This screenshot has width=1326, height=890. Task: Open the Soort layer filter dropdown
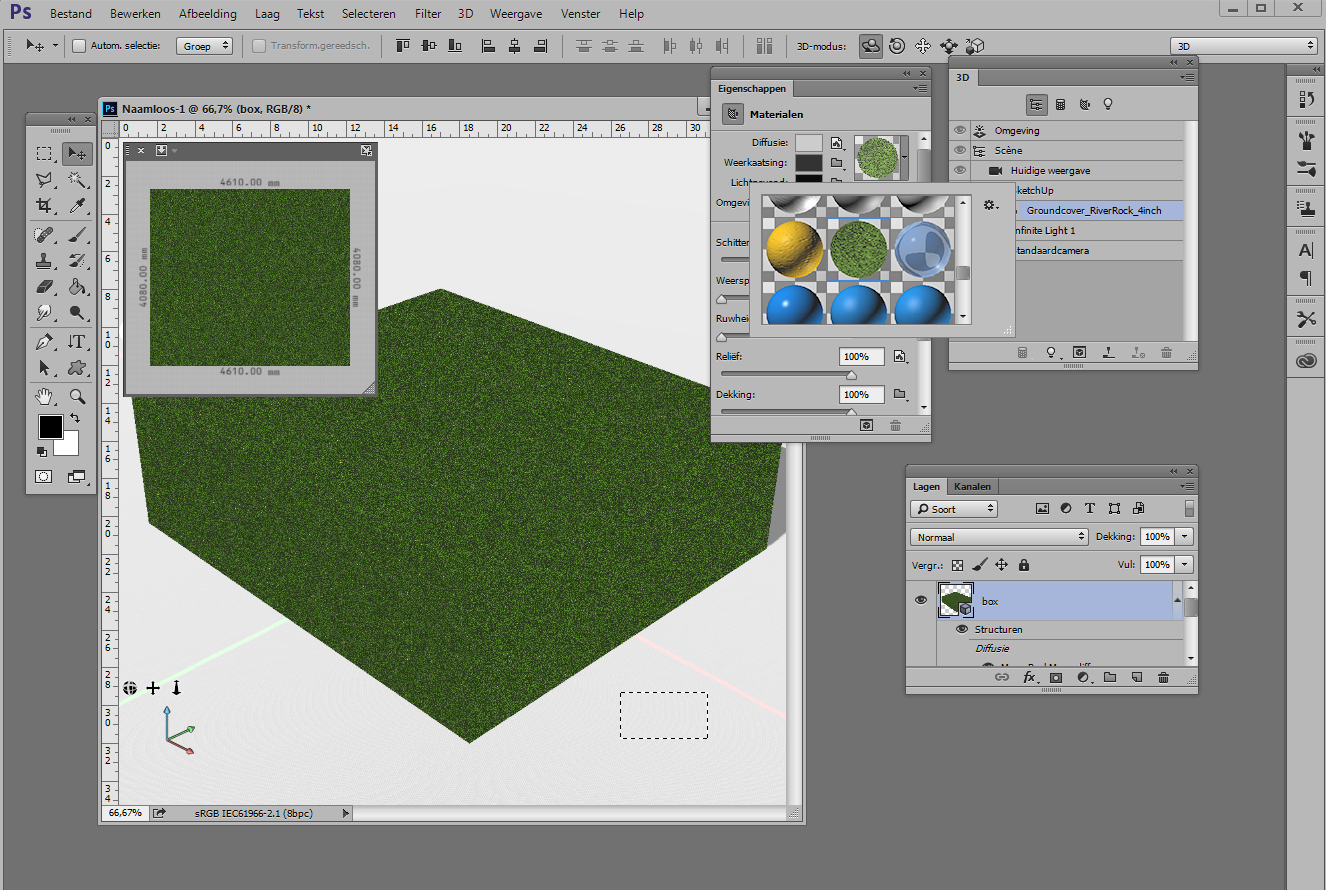coord(954,509)
